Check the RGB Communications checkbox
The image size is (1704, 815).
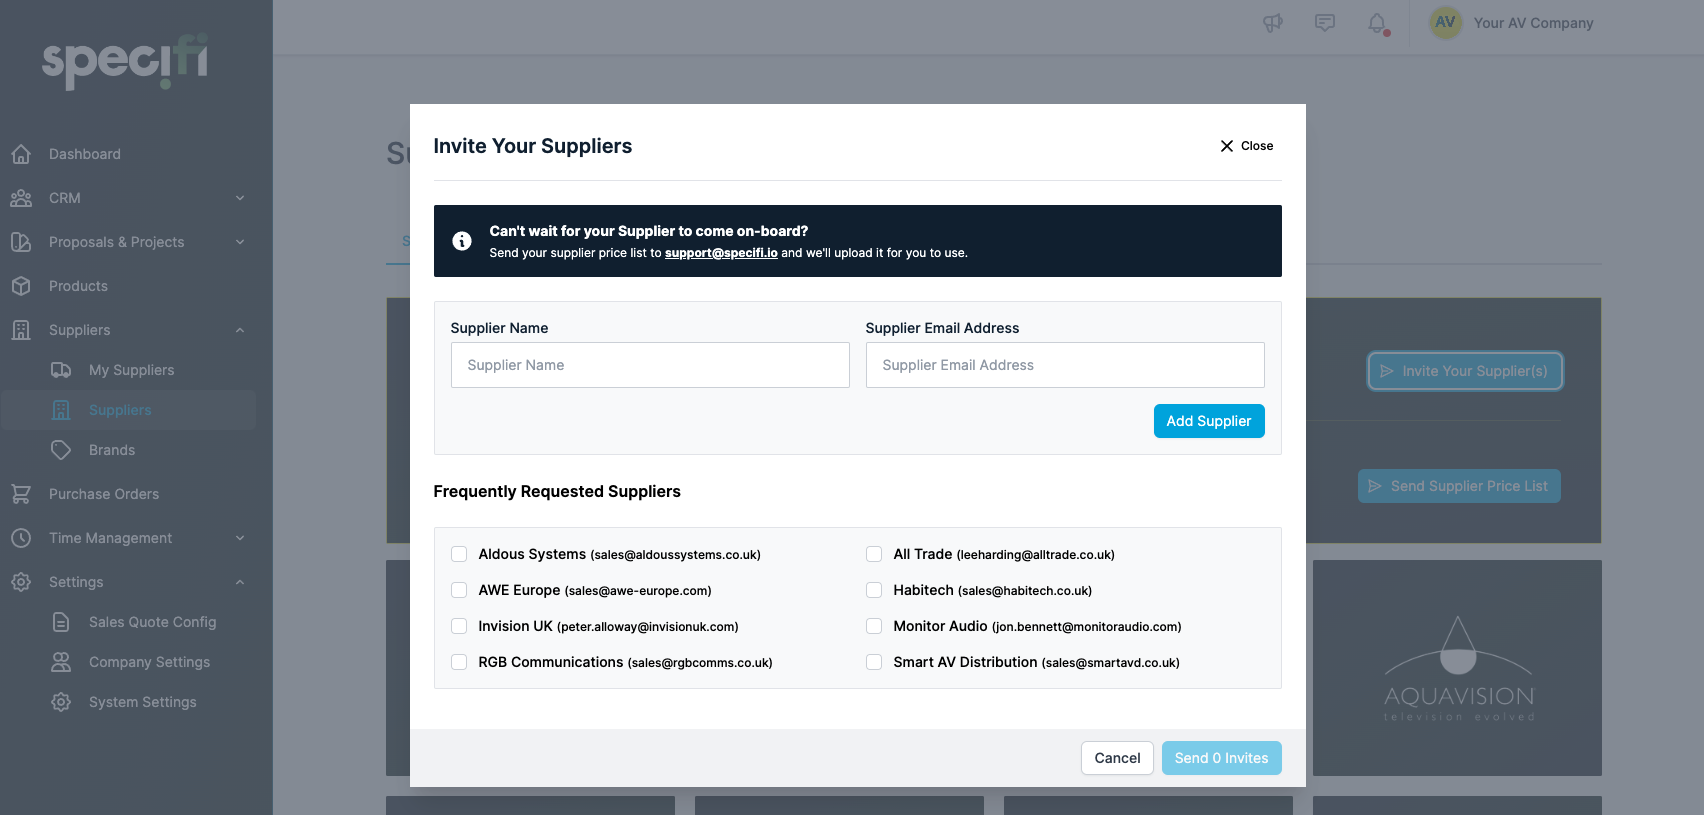pos(459,662)
